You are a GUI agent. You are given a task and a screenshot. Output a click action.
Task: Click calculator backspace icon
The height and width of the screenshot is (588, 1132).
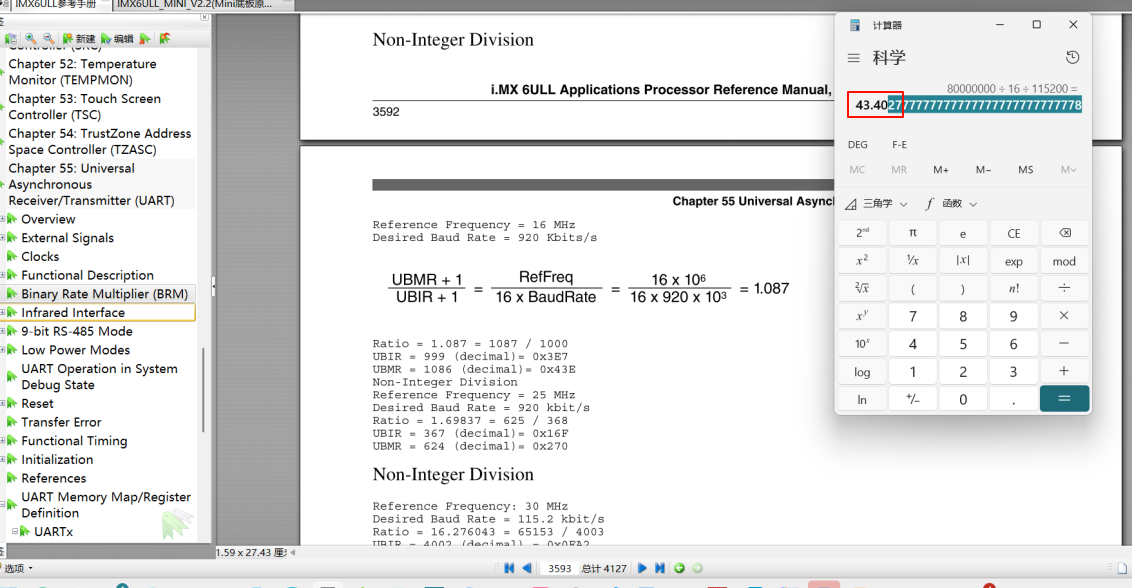pos(1064,233)
